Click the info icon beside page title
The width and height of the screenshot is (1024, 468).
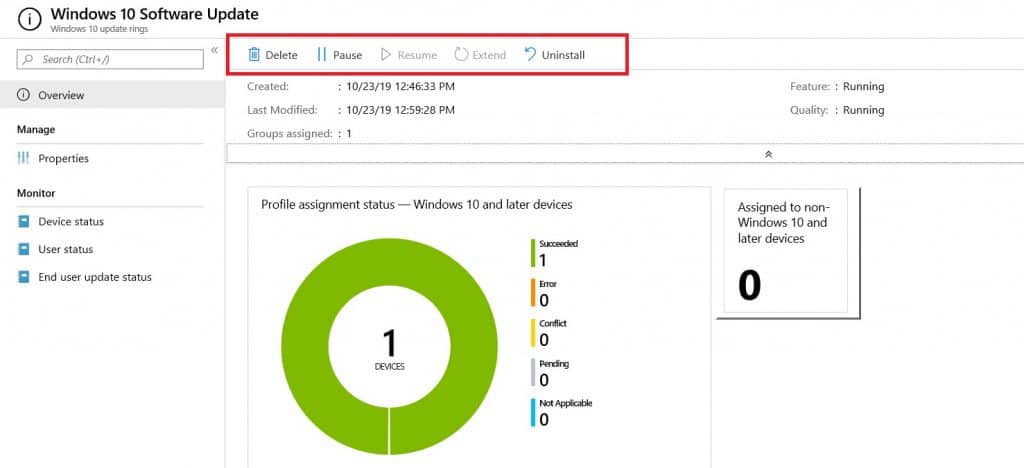point(29,20)
